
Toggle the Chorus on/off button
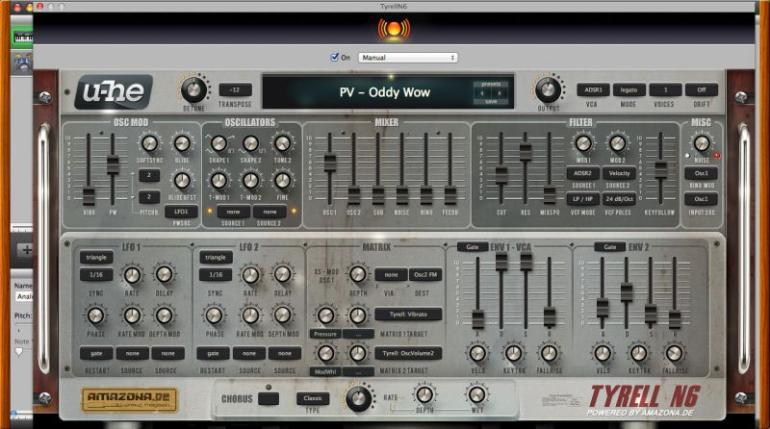point(268,399)
